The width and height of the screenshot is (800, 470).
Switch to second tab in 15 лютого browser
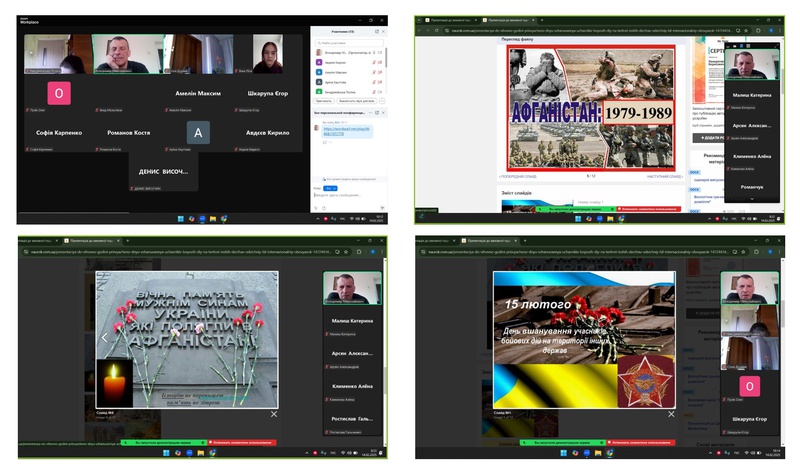tap(490, 240)
